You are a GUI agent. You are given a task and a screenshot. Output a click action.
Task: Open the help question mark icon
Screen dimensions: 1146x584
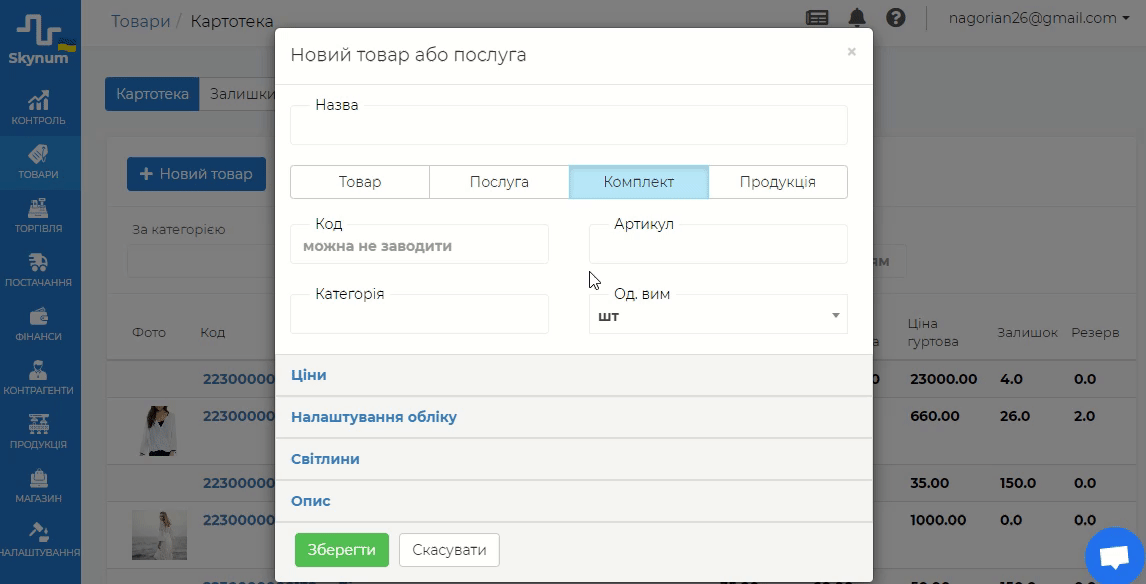(895, 18)
